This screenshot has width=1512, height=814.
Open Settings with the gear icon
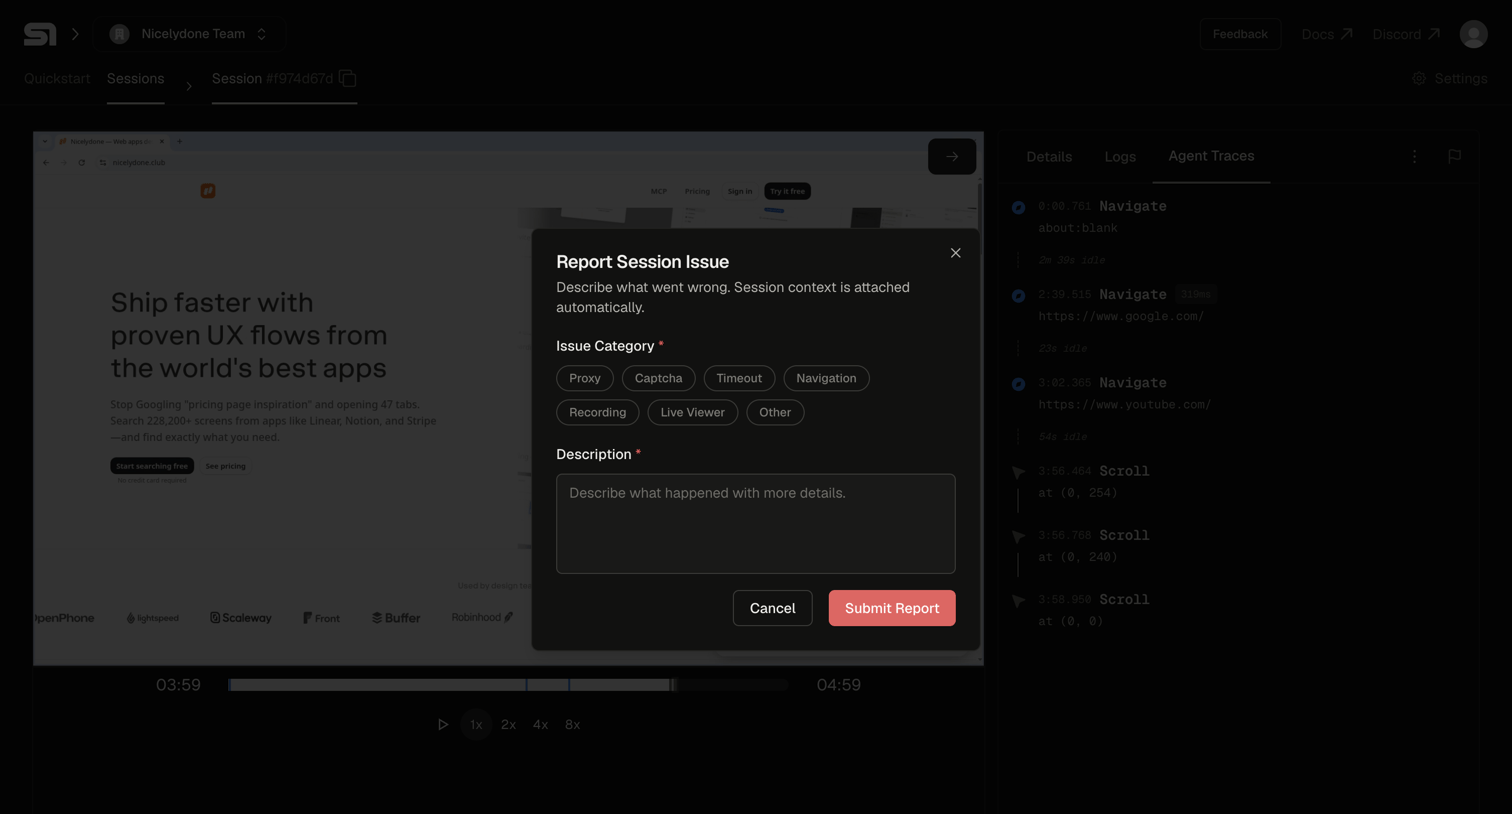pos(1449,79)
